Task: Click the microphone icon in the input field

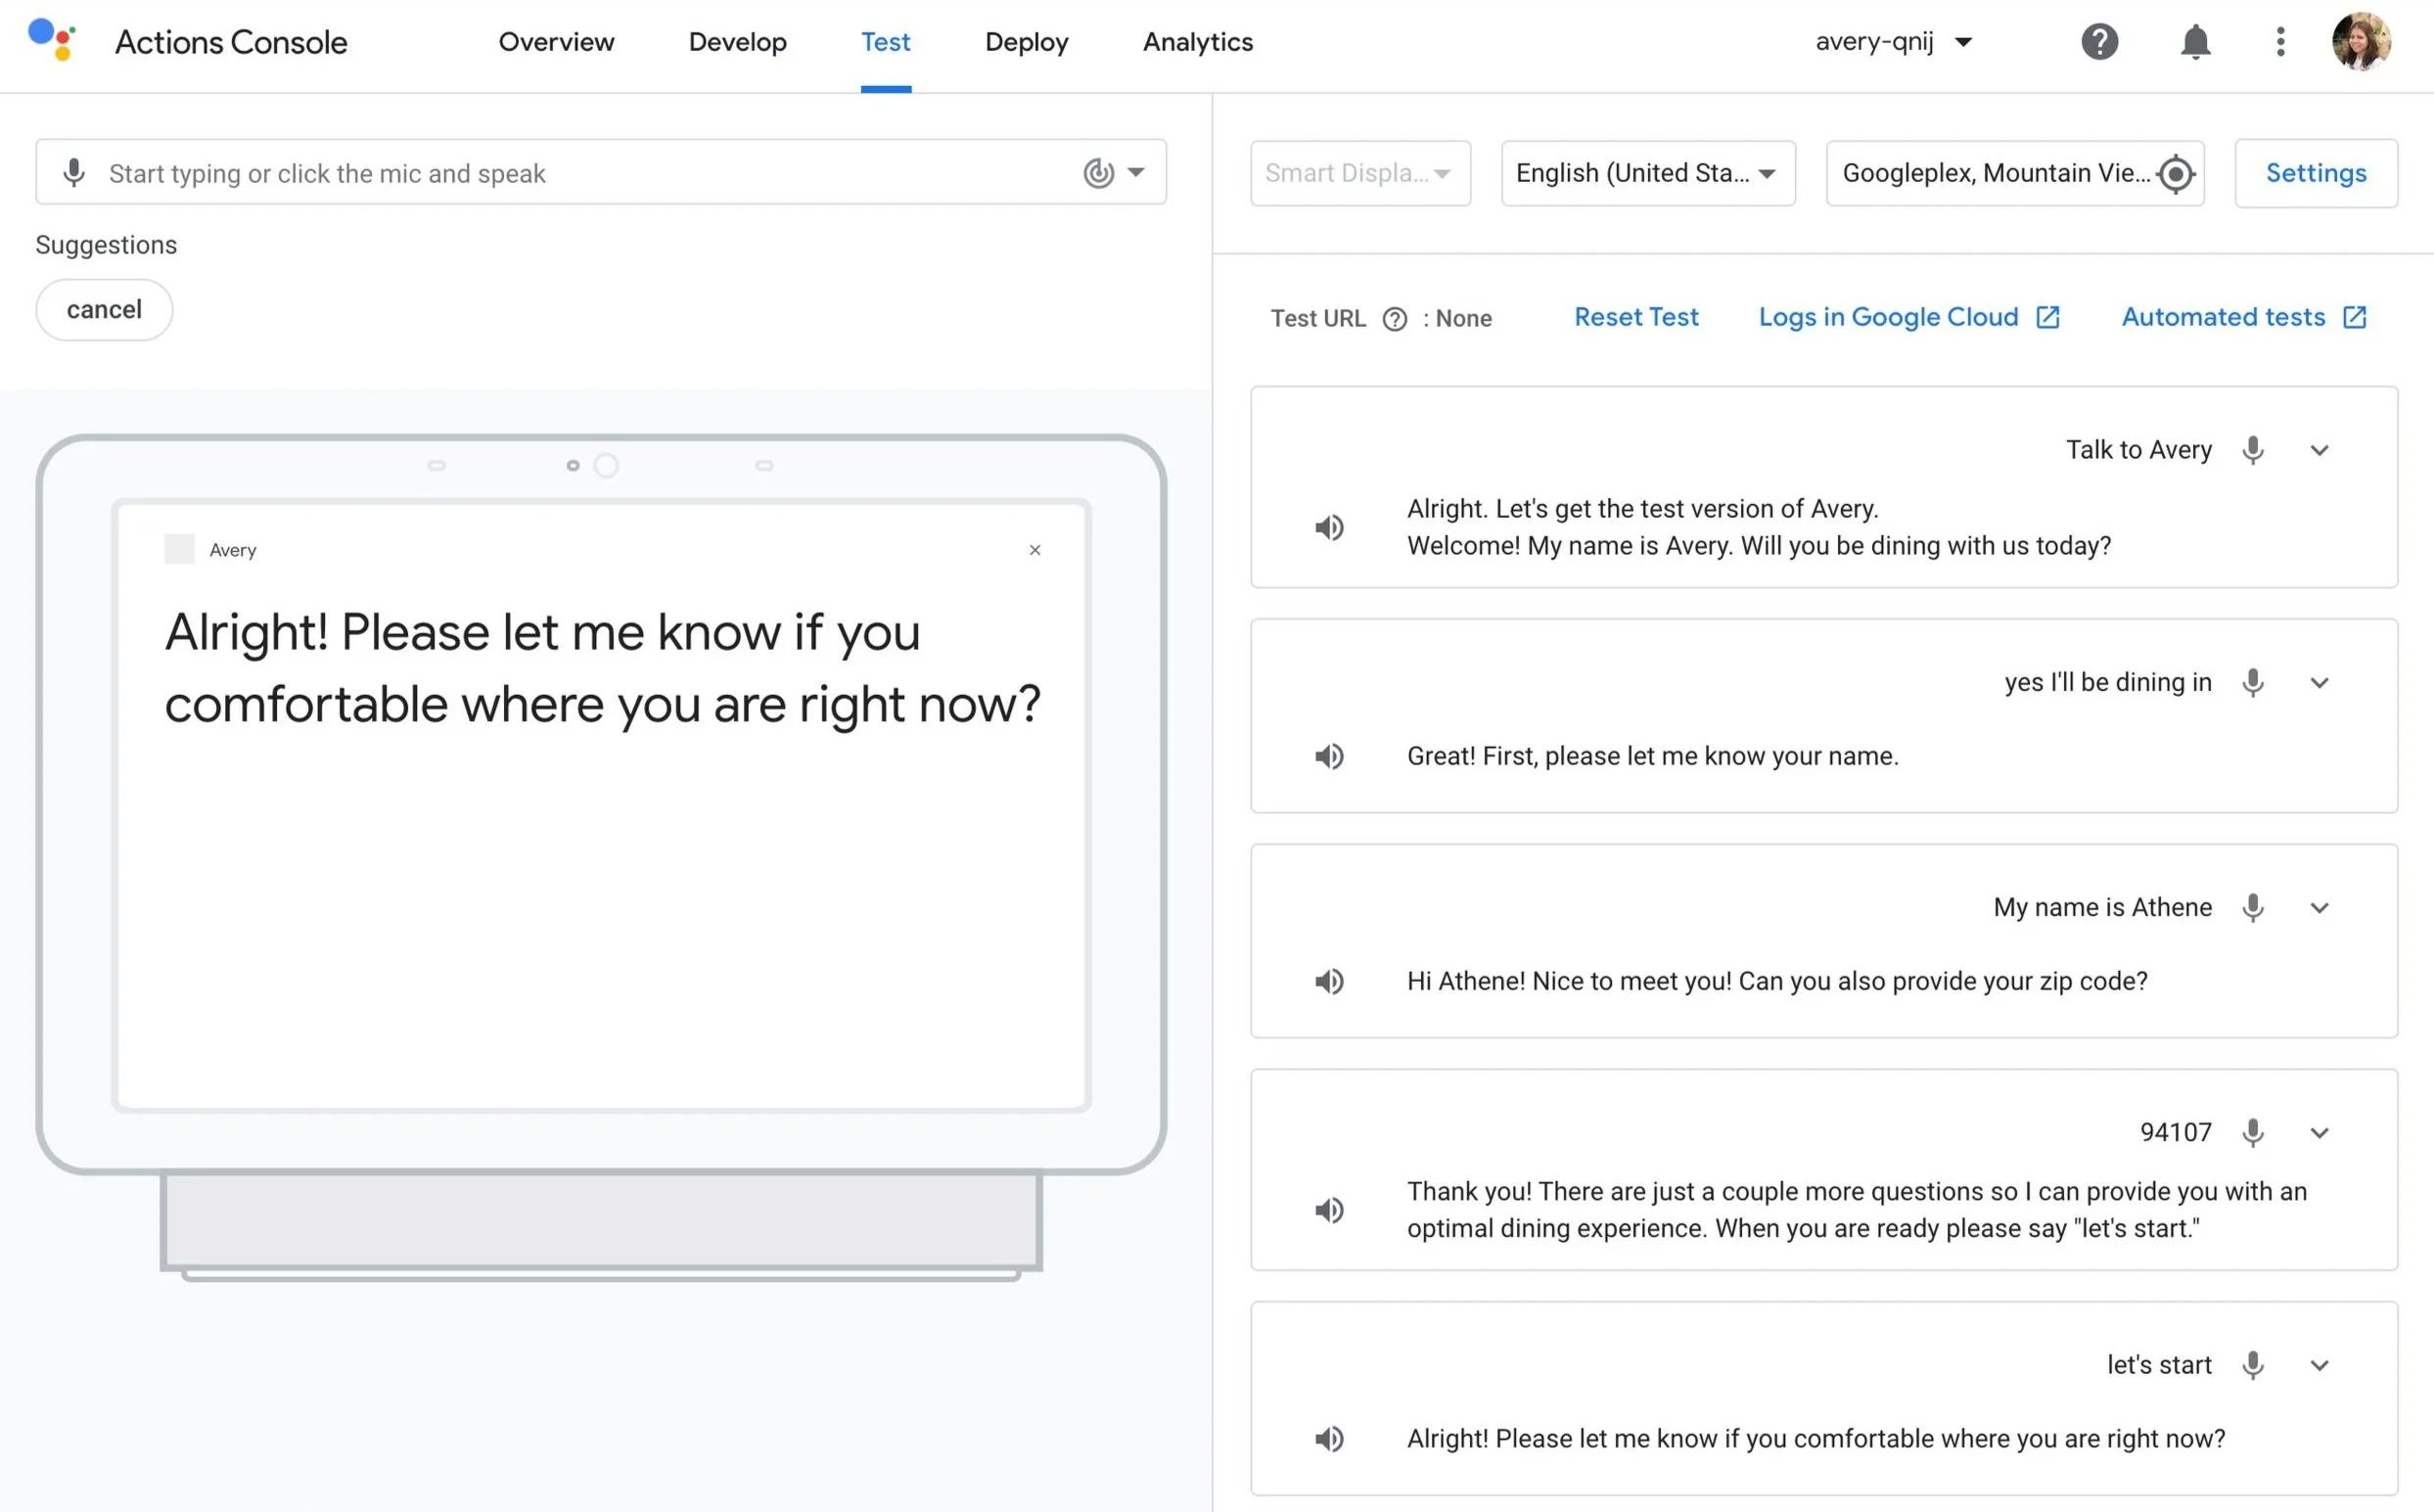Action: [x=74, y=173]
